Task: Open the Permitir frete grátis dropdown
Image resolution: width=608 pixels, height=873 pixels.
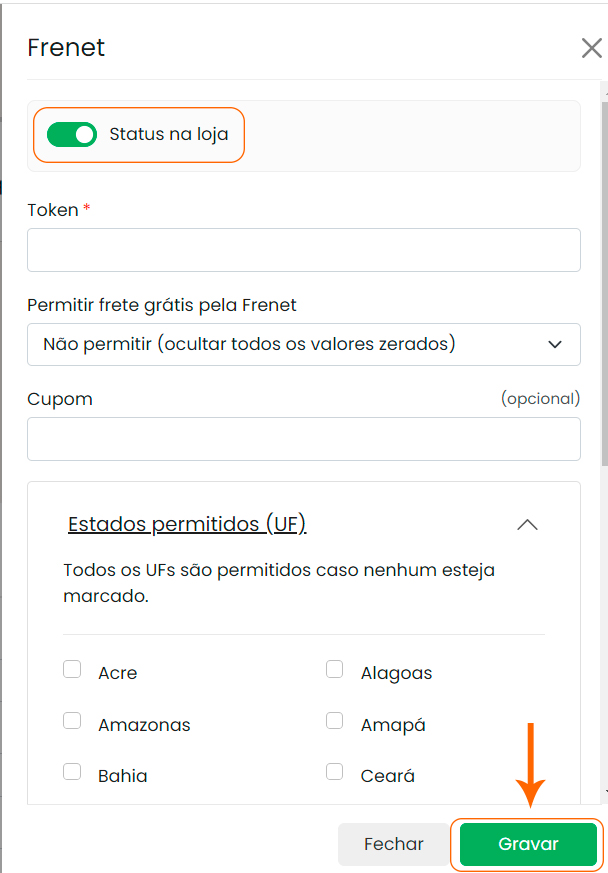Action: (x=303, y=344)
